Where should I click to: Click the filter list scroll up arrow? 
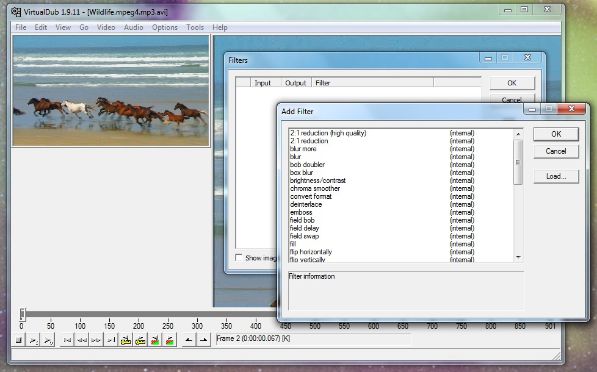tap(518, 134)
